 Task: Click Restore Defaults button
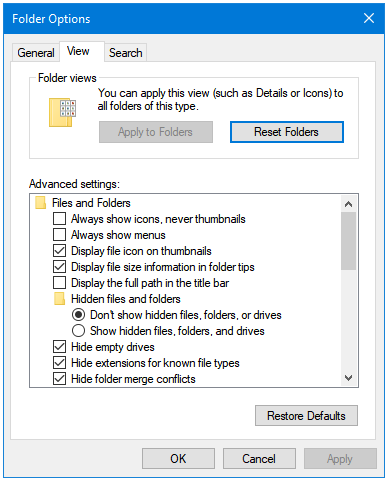[x=306, y=416]
